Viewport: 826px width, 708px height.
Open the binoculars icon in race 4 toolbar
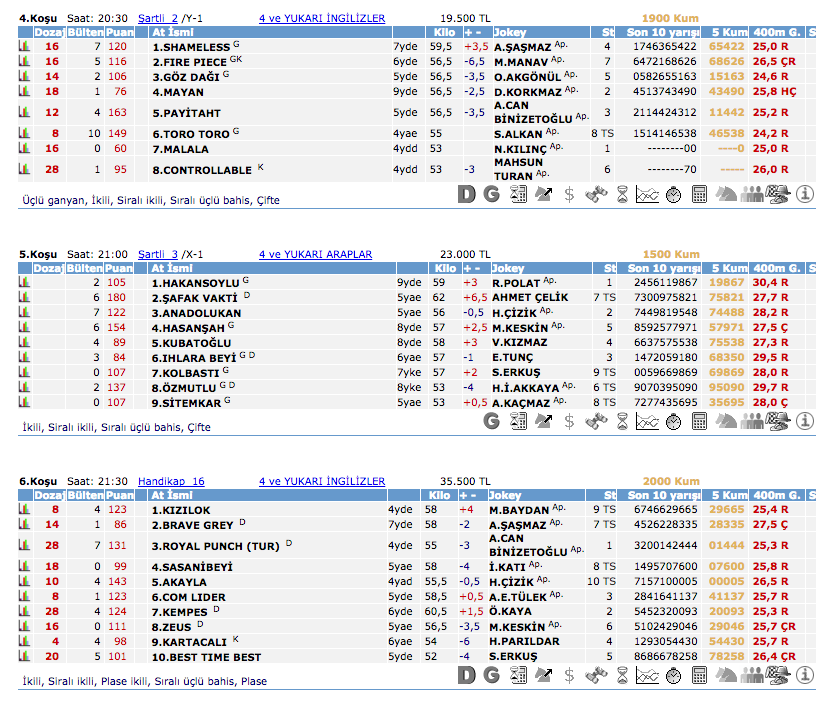pyautogui.click(x=595, y=194)
